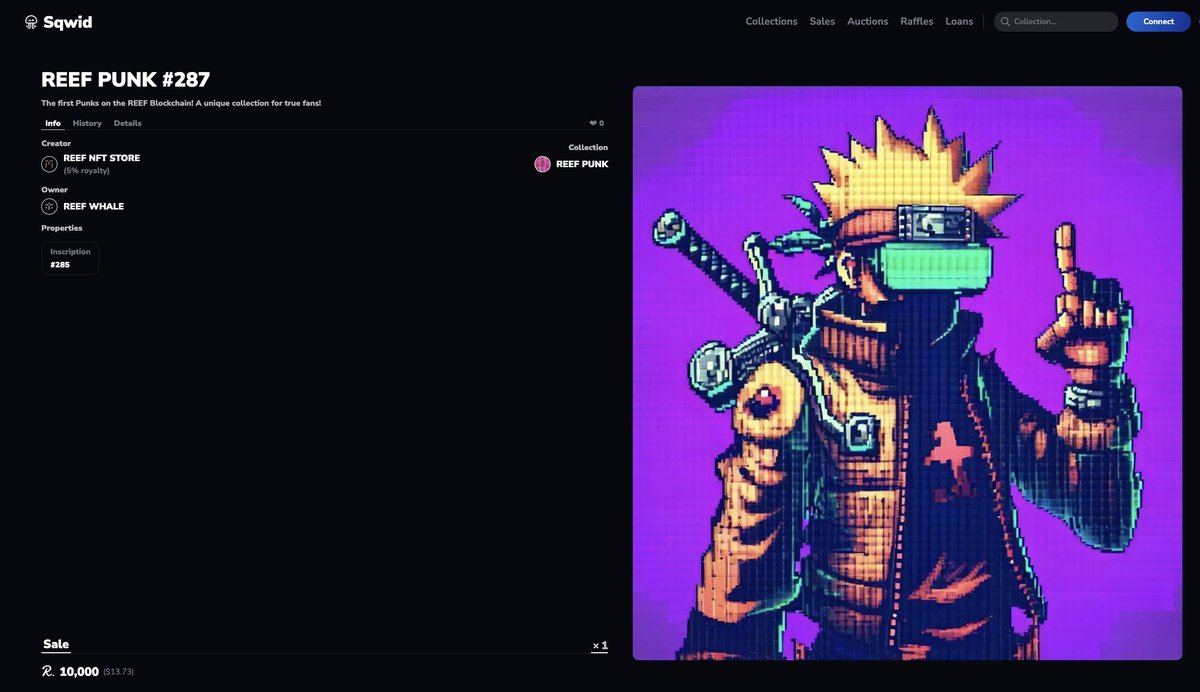
Task: Click the Collection search field
Action: [x=1056, y=21]
